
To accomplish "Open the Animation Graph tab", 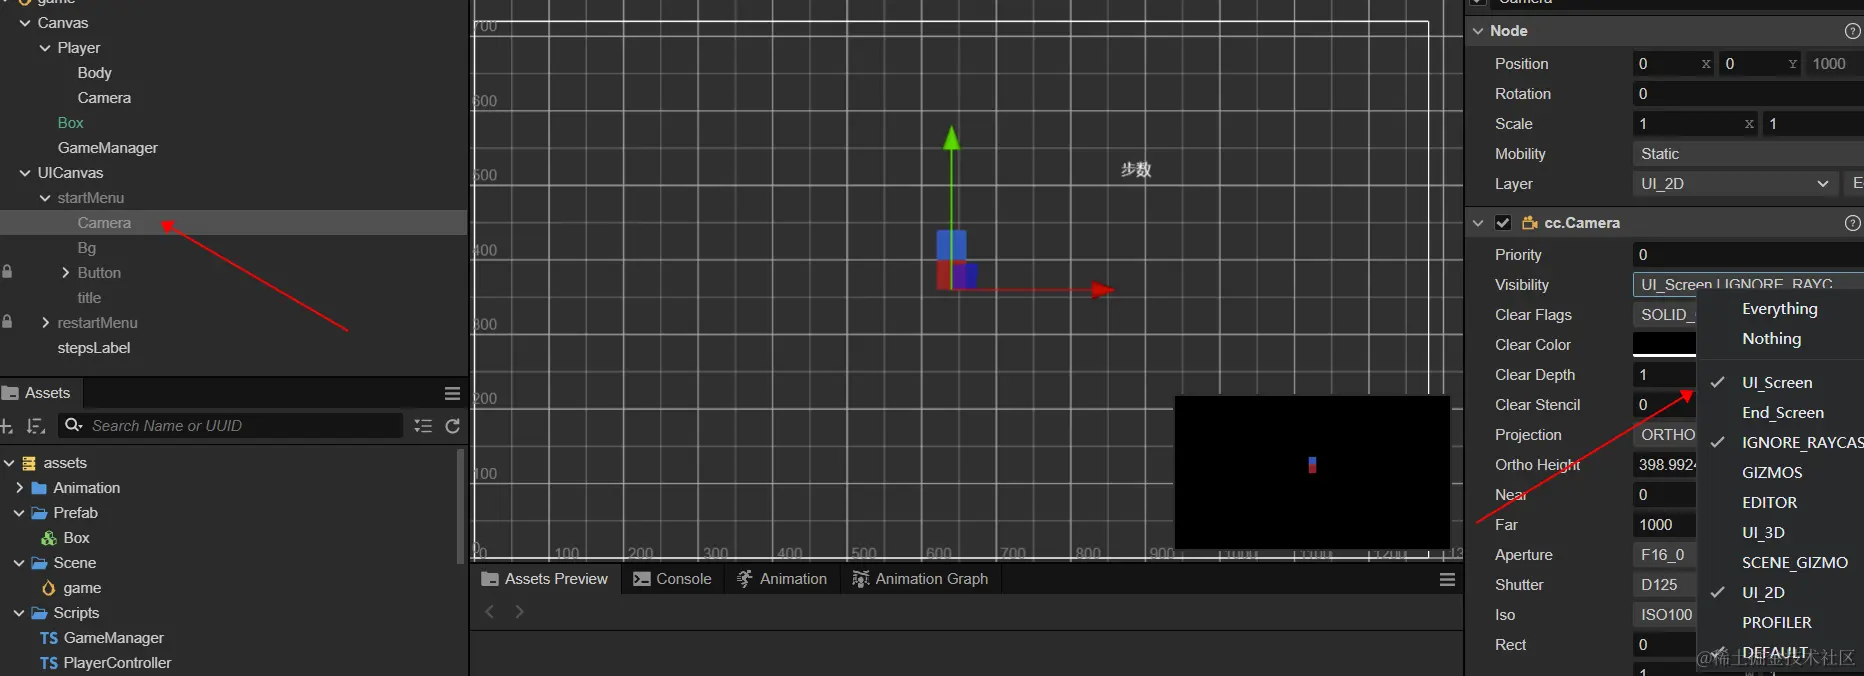I will point(920,579).
